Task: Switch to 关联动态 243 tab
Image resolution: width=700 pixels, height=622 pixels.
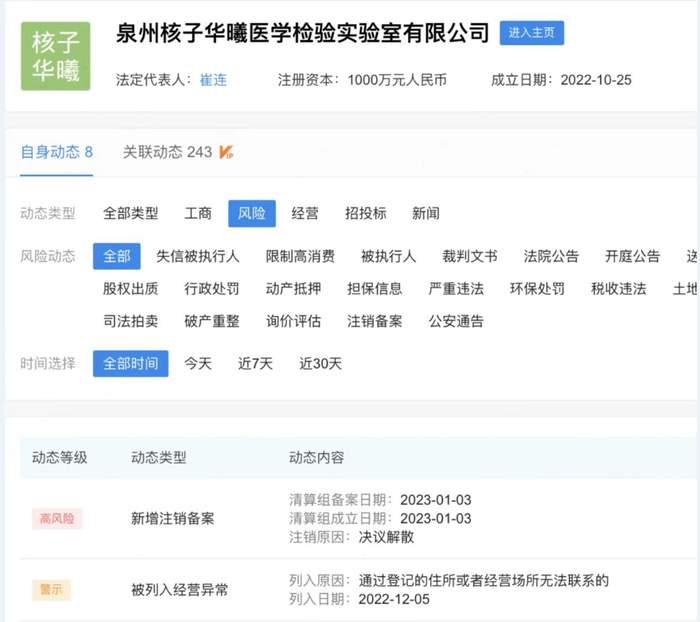Action: tap(167, 152)
